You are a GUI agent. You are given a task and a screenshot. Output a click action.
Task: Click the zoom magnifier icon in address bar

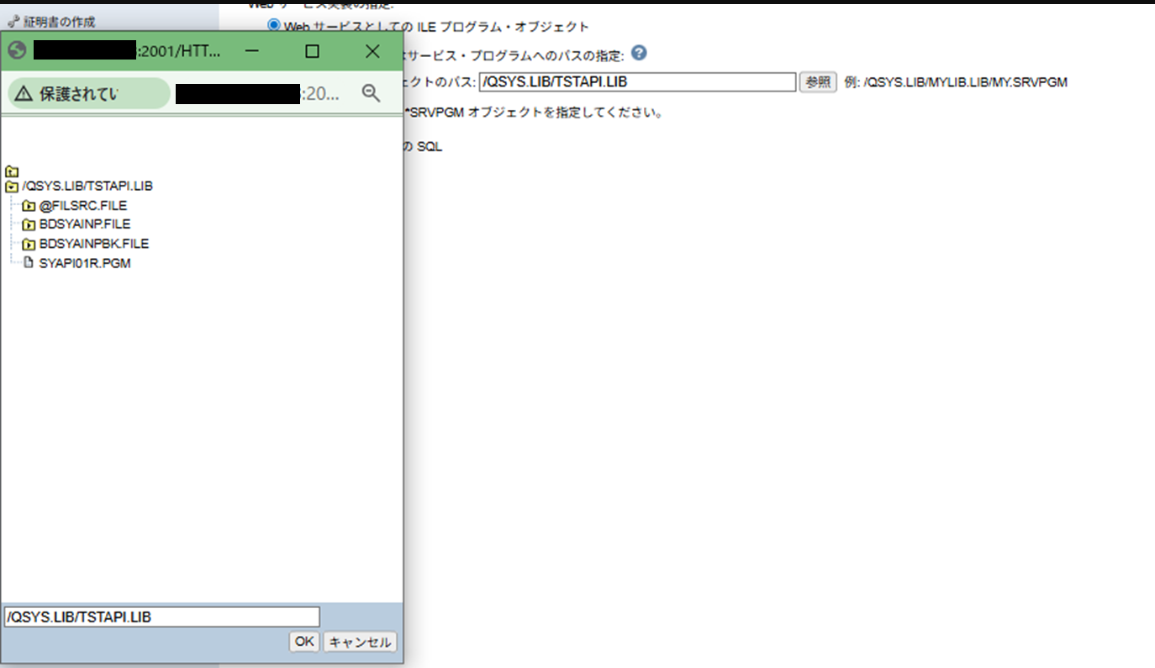click(371, 93)
